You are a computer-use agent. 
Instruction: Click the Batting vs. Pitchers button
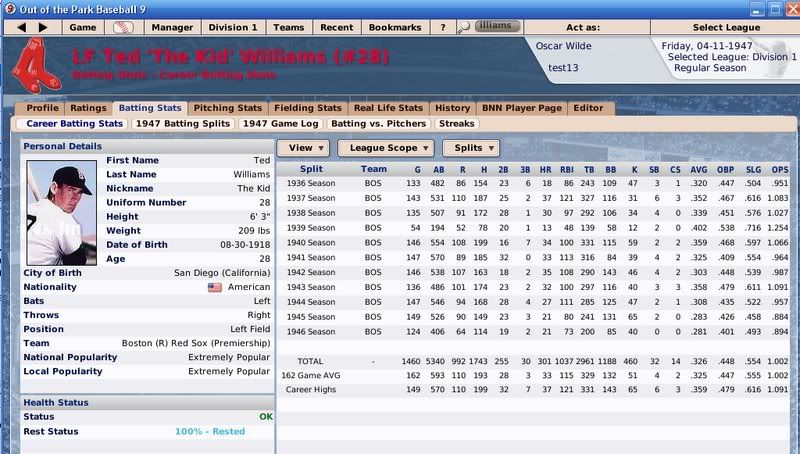coord(378,124)
